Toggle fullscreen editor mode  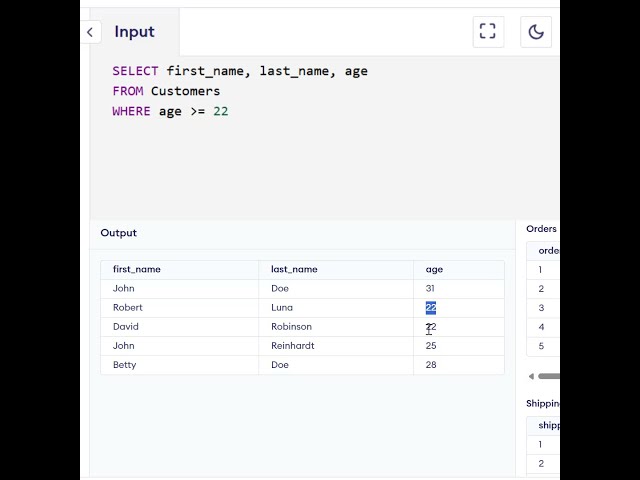pyautogui.click(x=488, y=32)
